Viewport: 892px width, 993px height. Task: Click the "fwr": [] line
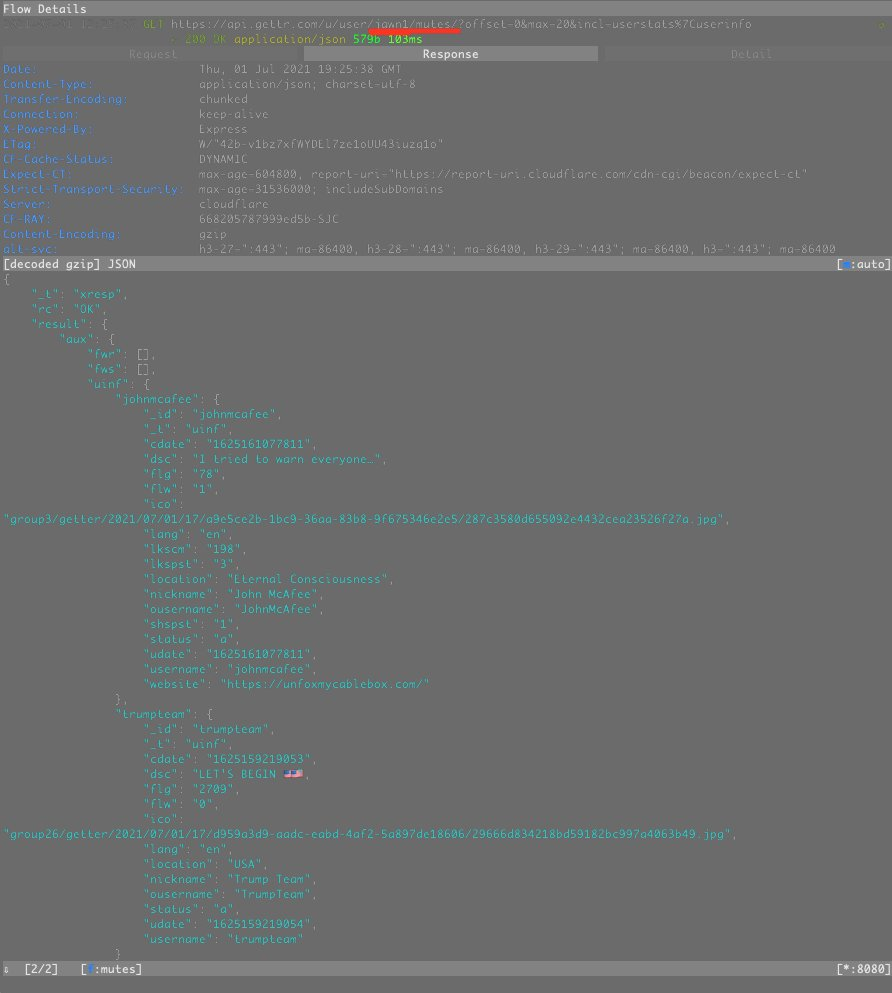coord(122,354)
